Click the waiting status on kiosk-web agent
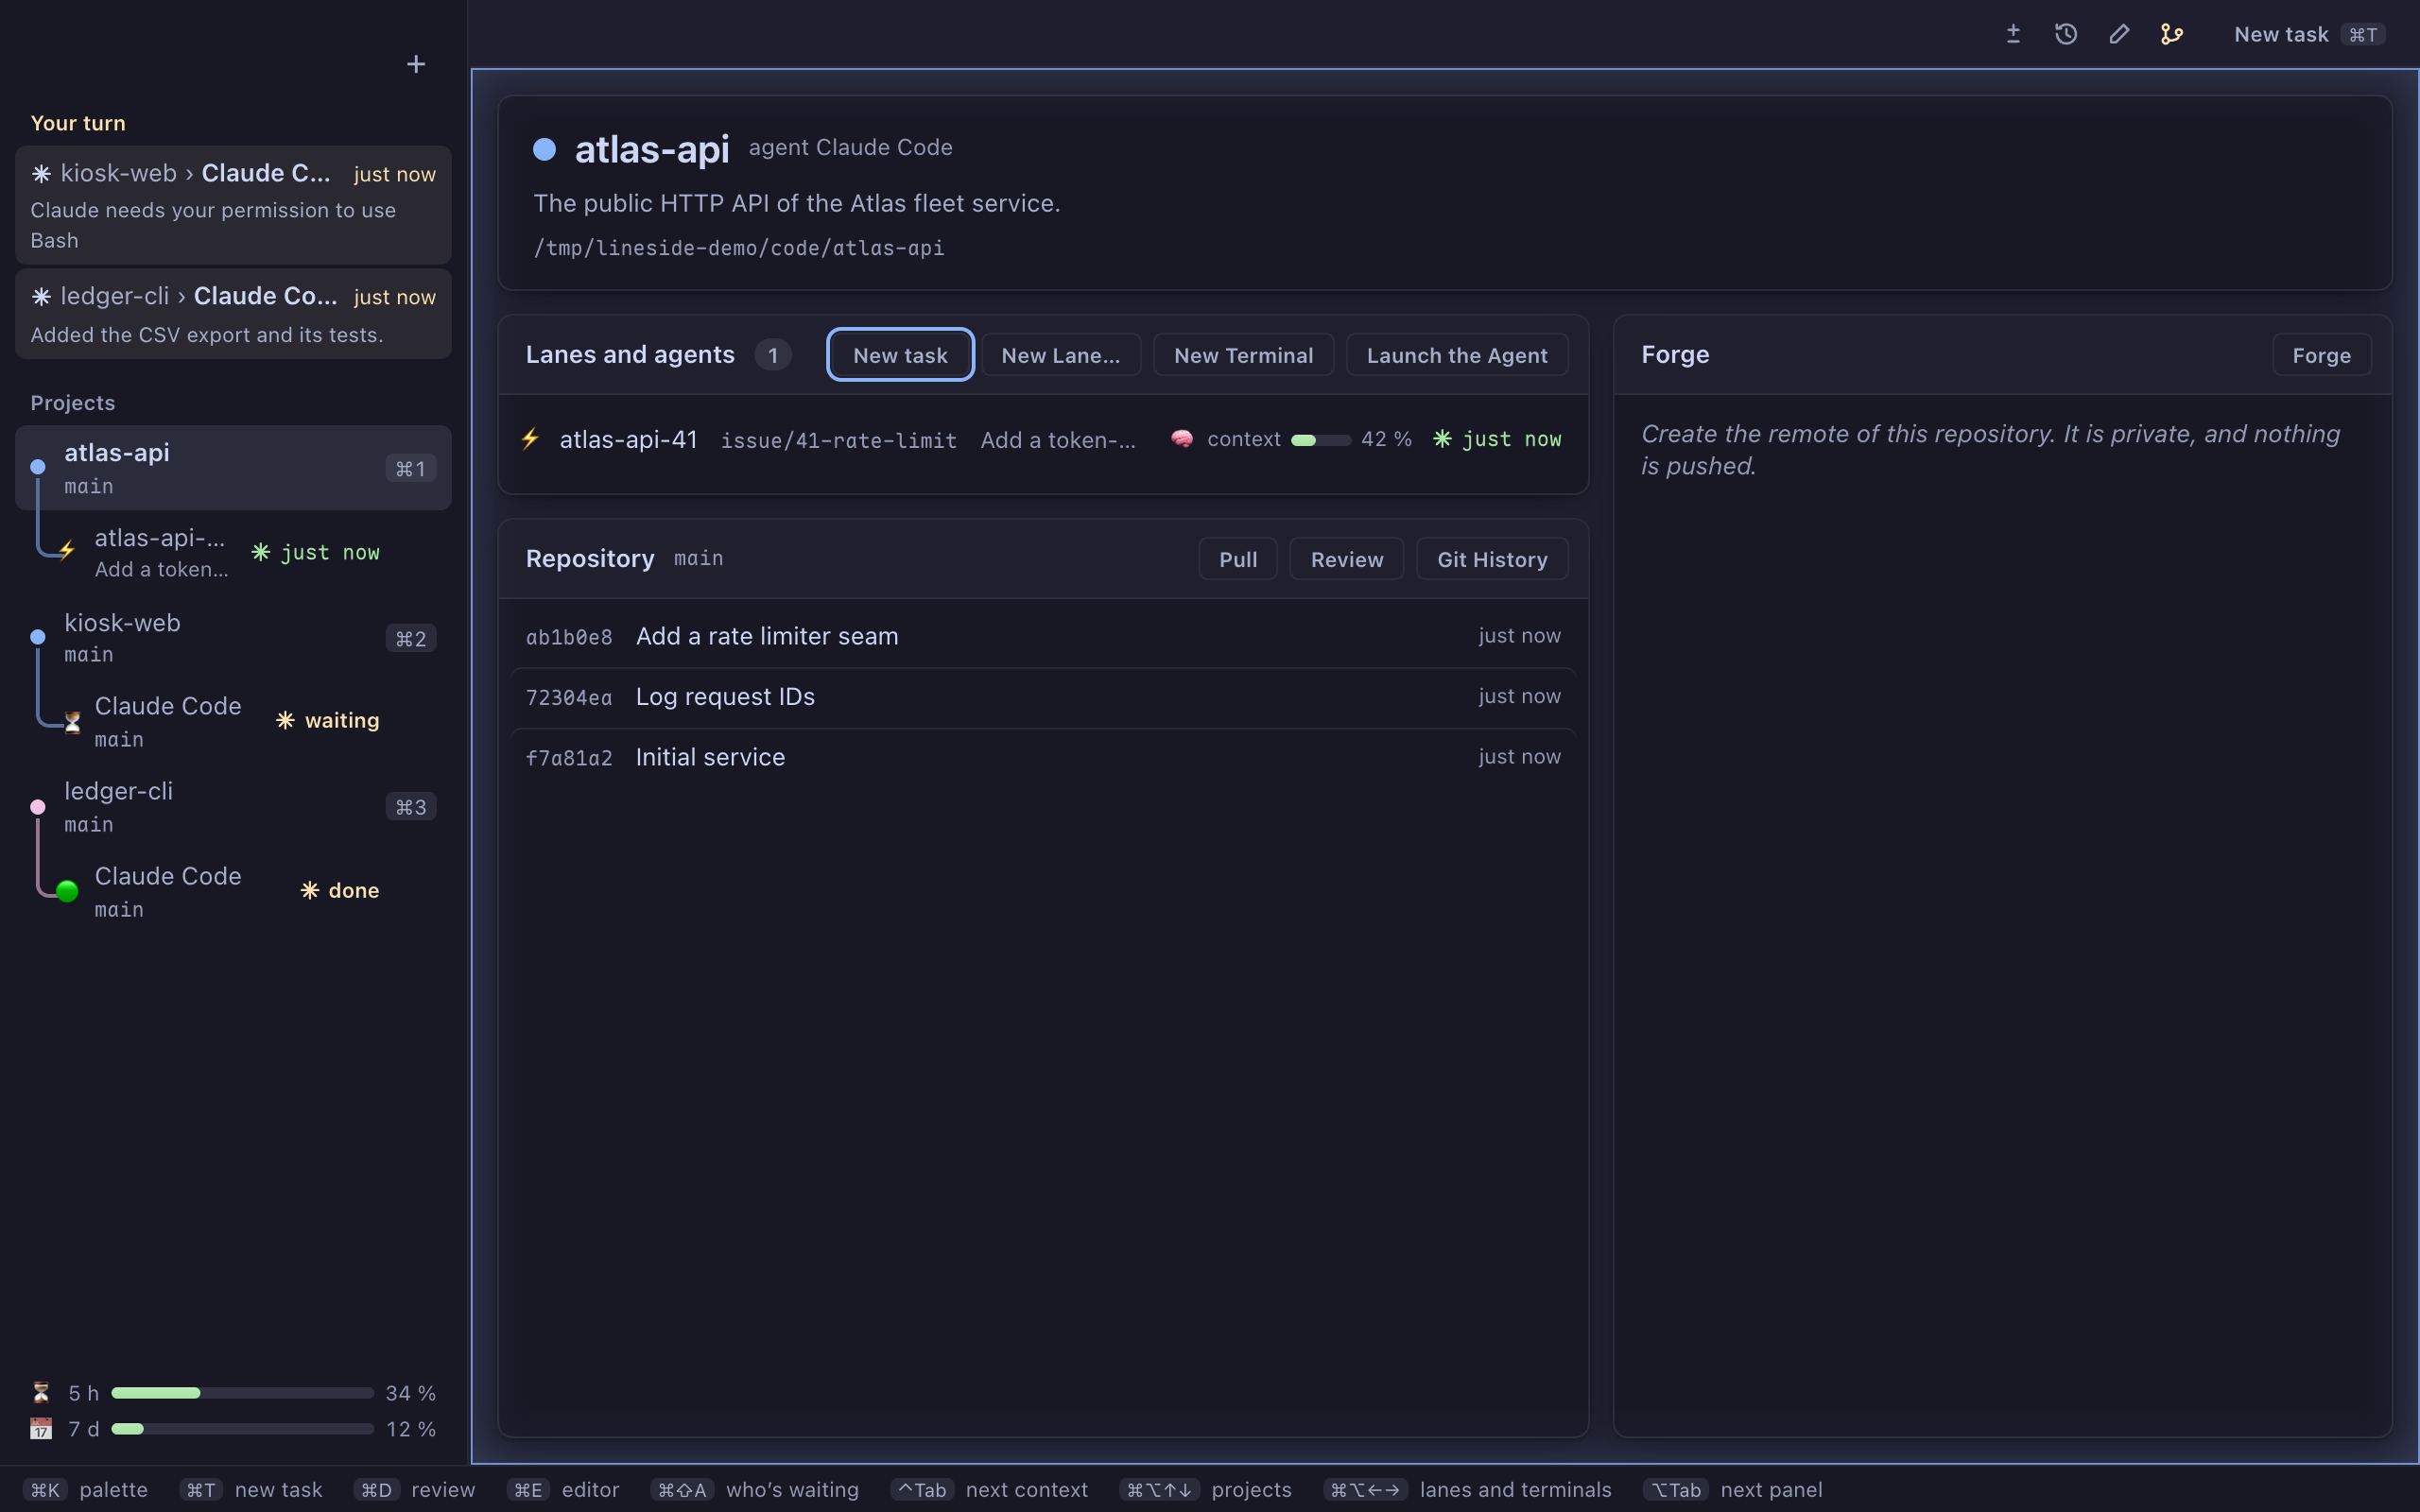This screenshot has height=1512, width=2420. pos(328,720)
